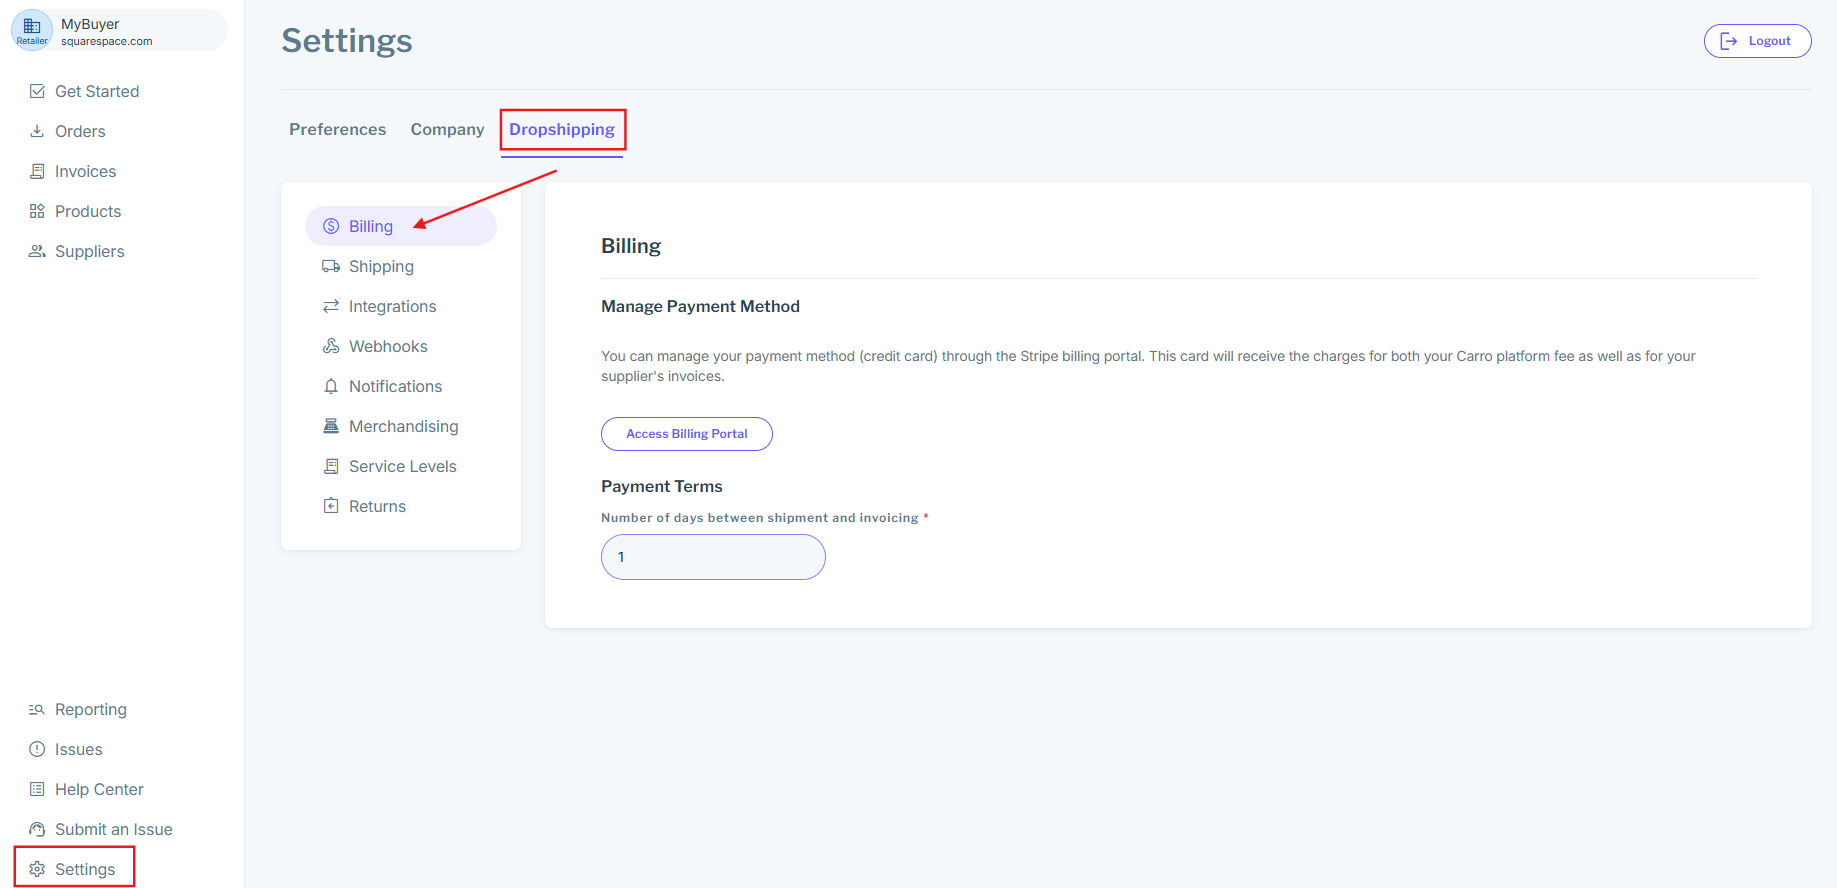The image size is (1837, 888).
Task: Log out using the Logout button
Action: pyautogui.click(x=1757, y=41)
